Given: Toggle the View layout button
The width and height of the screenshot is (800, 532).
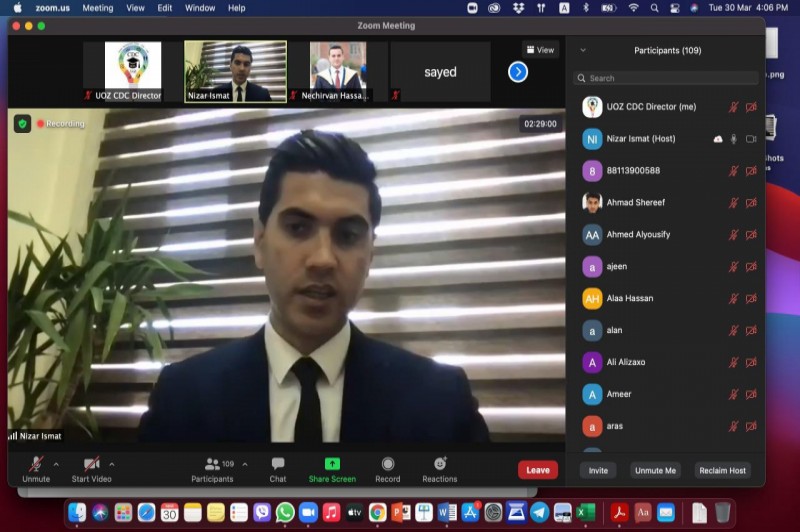Looking at the screenshot, I should (x=540, y=50).
